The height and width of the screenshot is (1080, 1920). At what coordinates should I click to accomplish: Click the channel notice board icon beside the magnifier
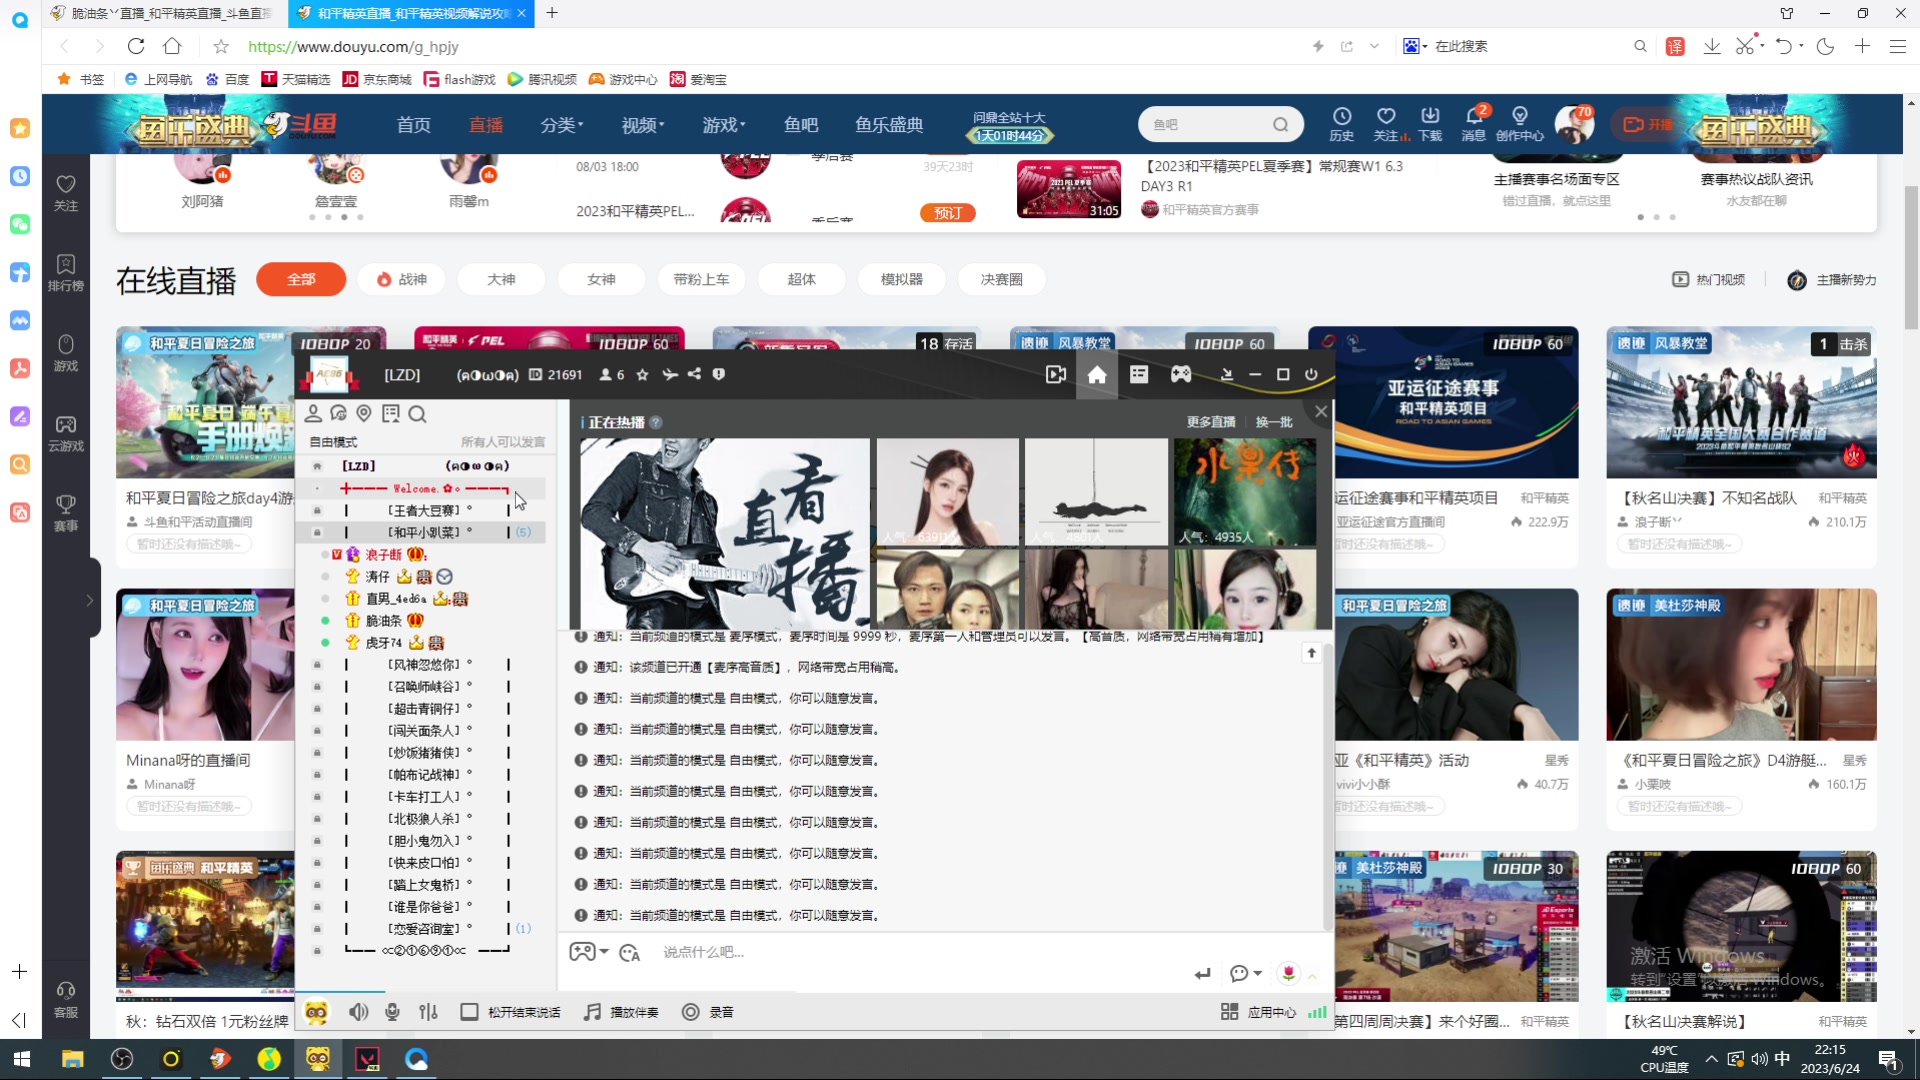[x=391, y=413]
